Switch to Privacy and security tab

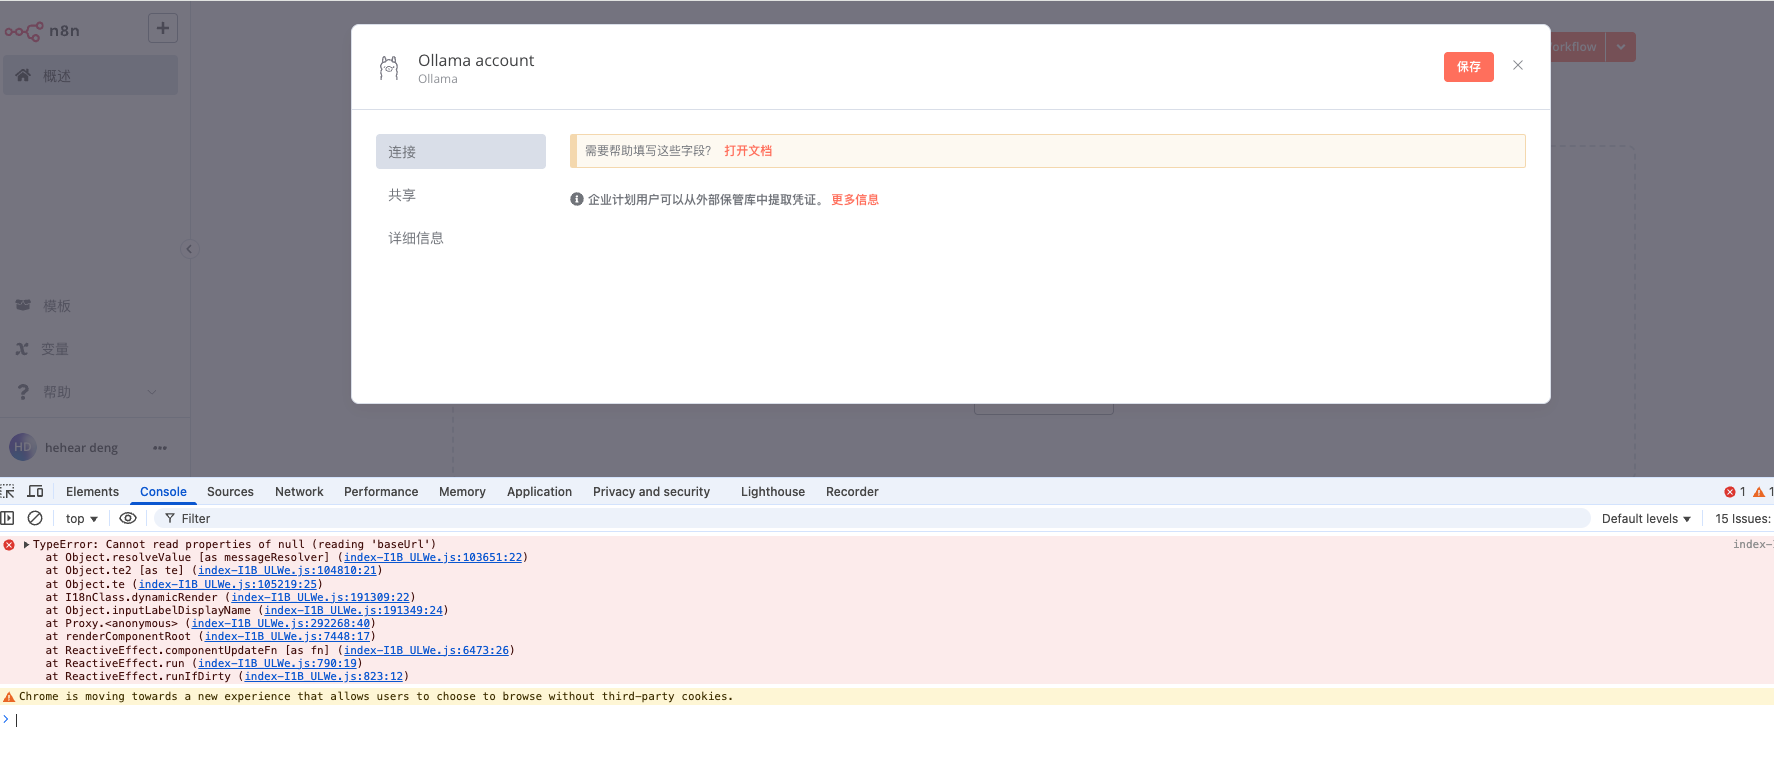pos(651,492)
